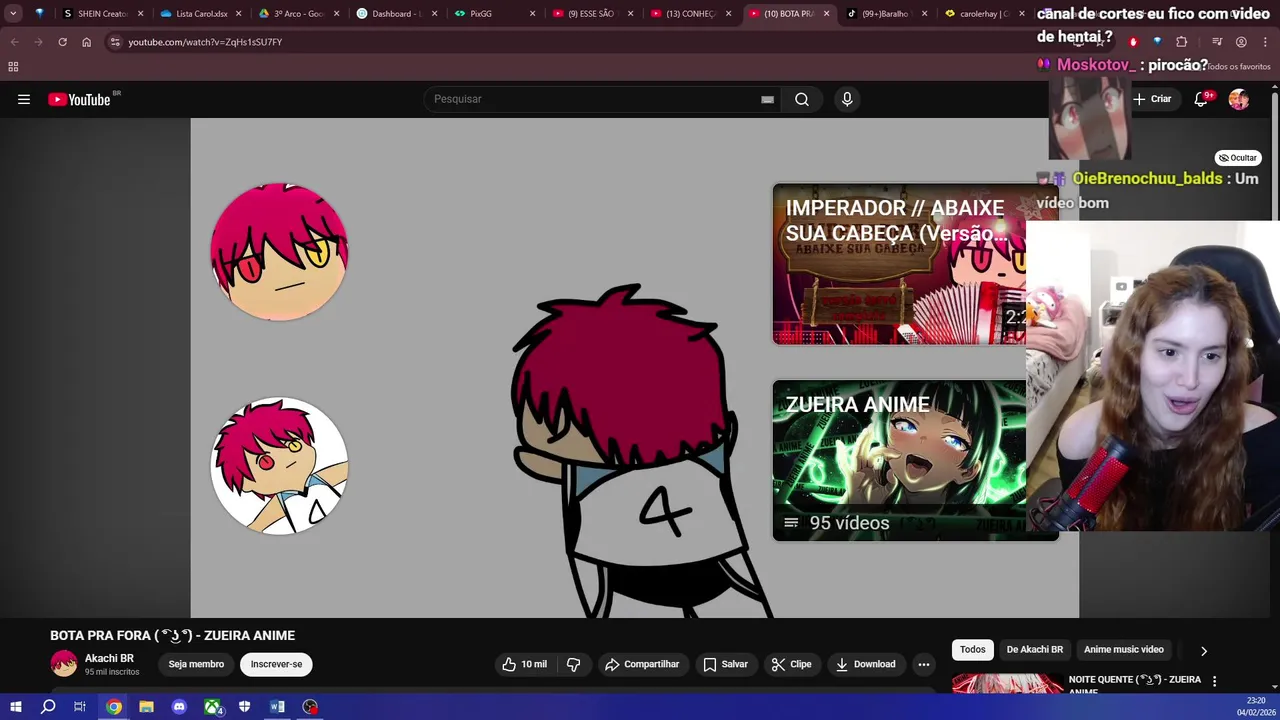Navigate back in Chrome
1280x720 pixels.
[x=14, y=42]
